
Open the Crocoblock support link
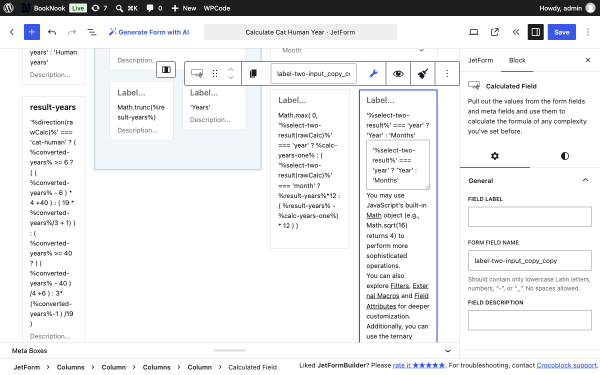566,365
